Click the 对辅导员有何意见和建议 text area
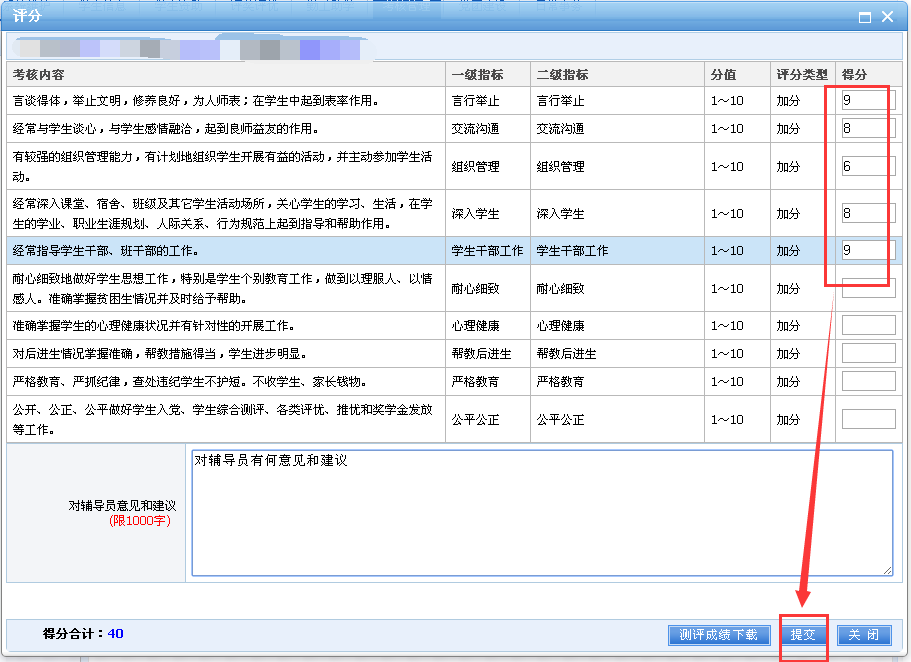Image resolution: width=911 pixels, height=662 pixels. [x=541, y=512]
